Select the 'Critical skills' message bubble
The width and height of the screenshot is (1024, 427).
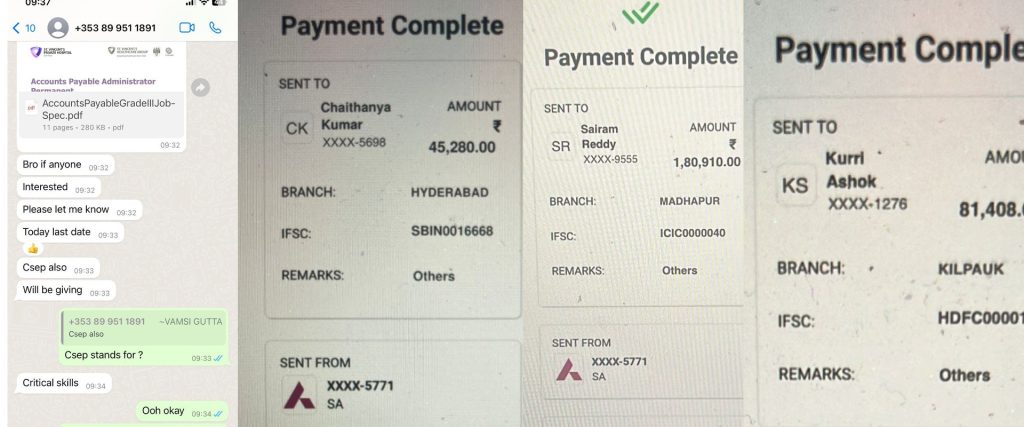click(x=50, y=384)
